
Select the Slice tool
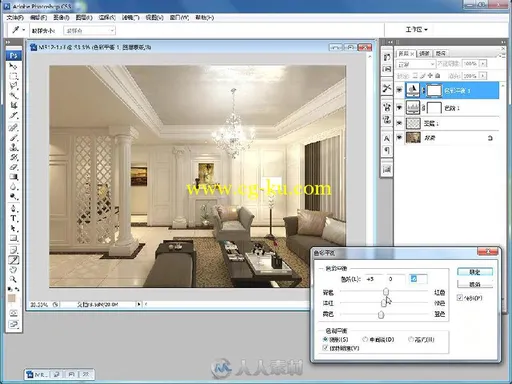tap(13, 115)
